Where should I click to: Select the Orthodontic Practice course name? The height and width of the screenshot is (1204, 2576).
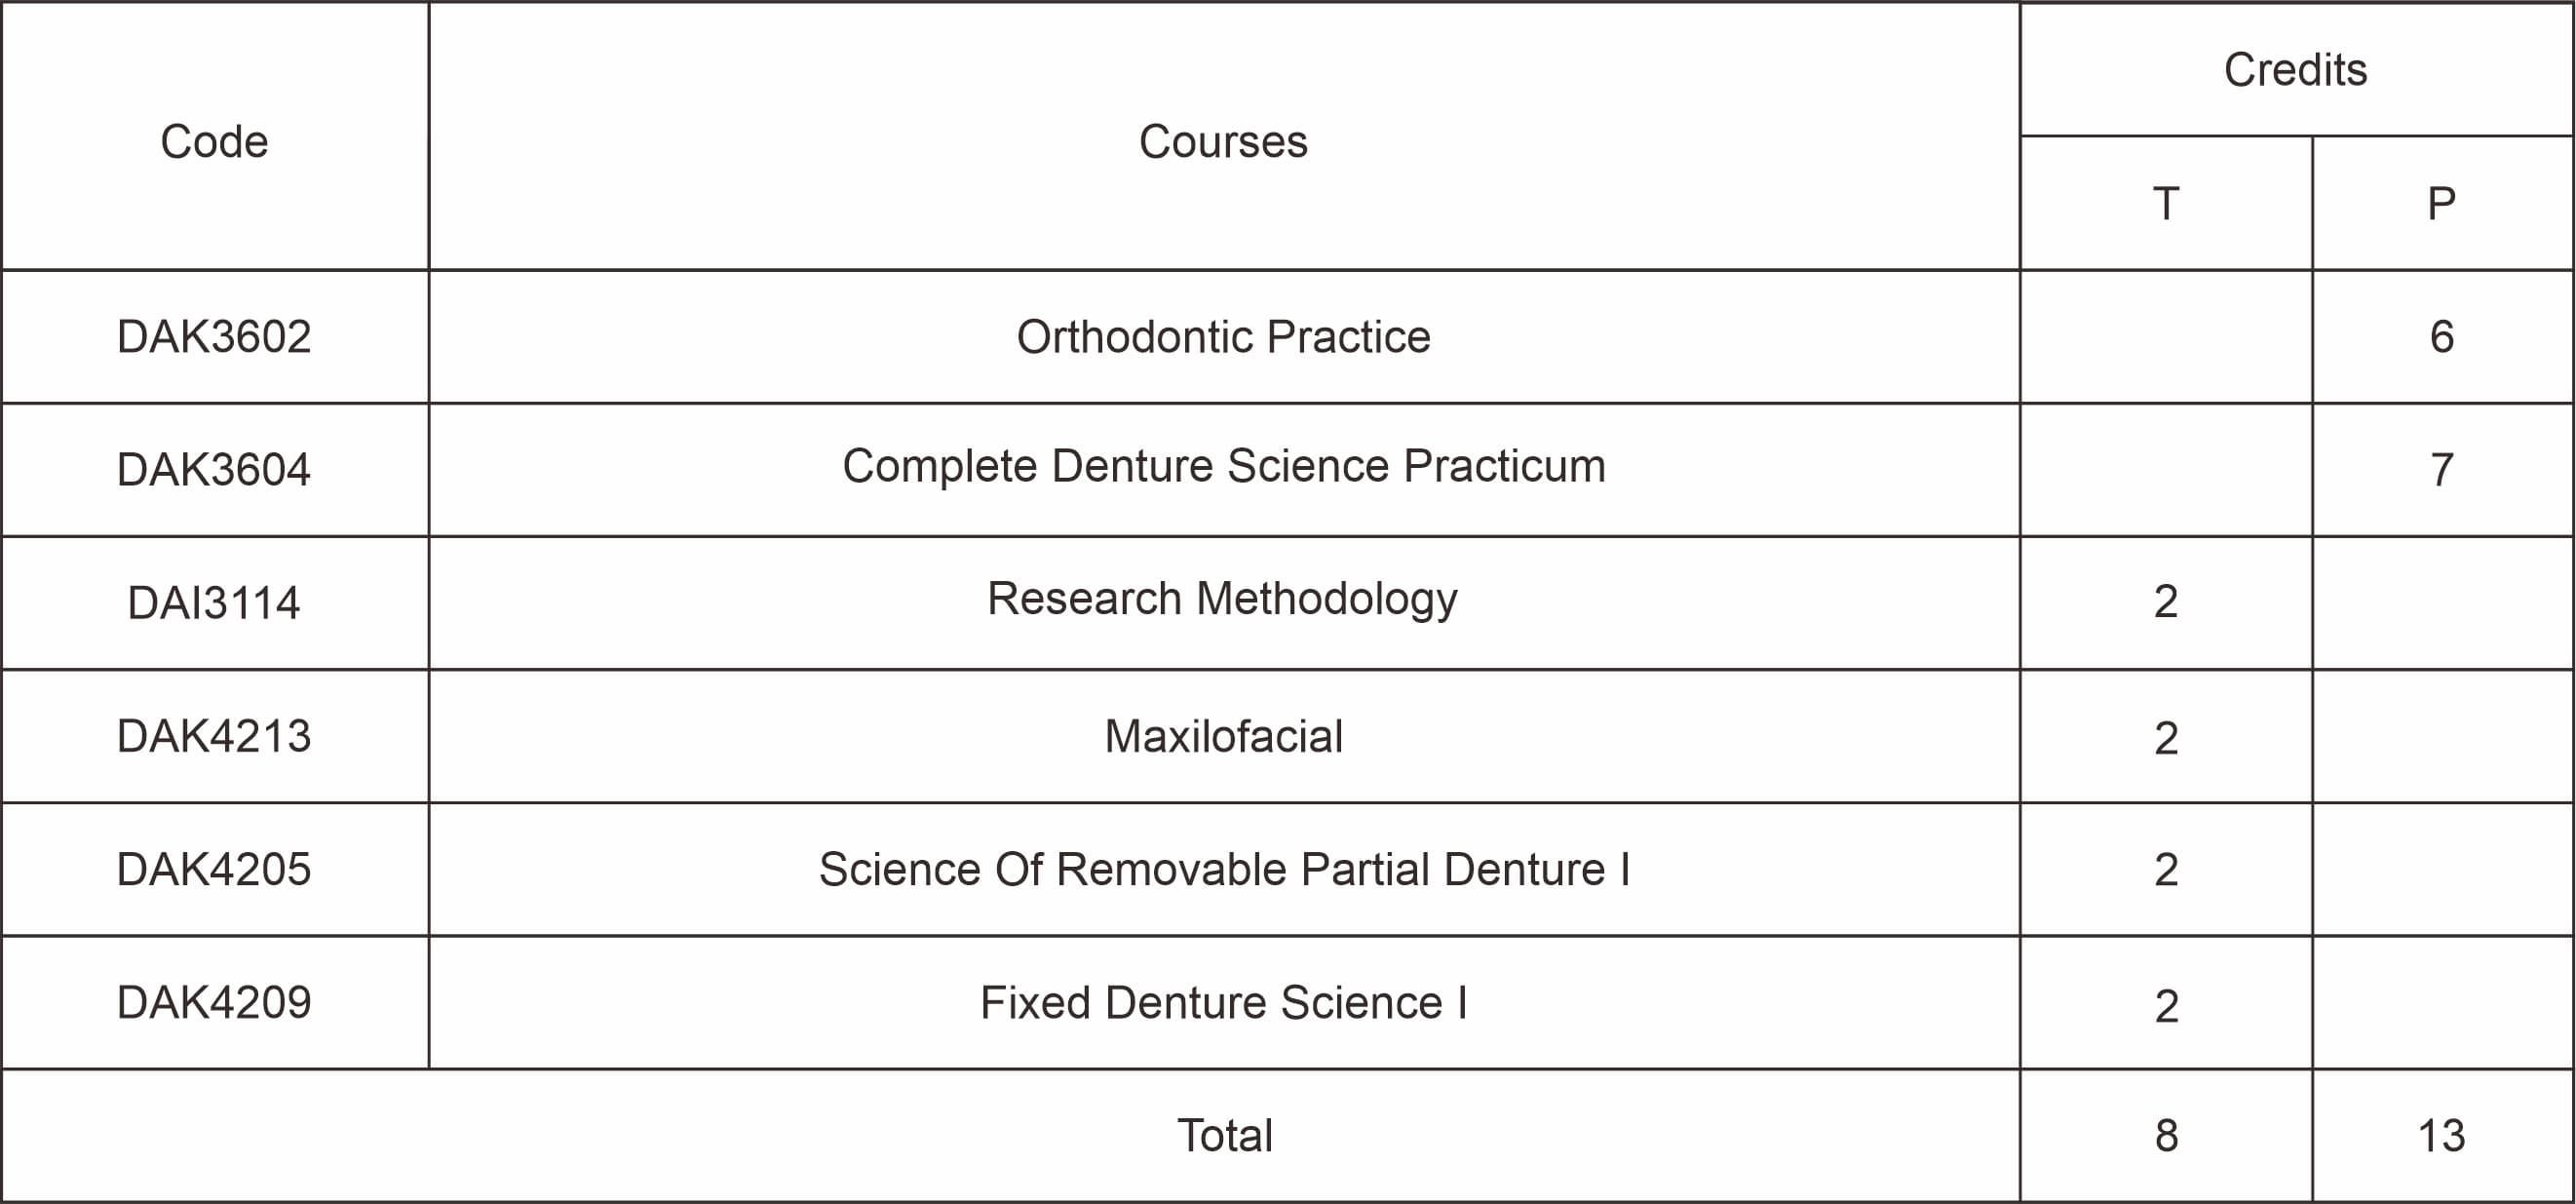tap(1222, 337)
